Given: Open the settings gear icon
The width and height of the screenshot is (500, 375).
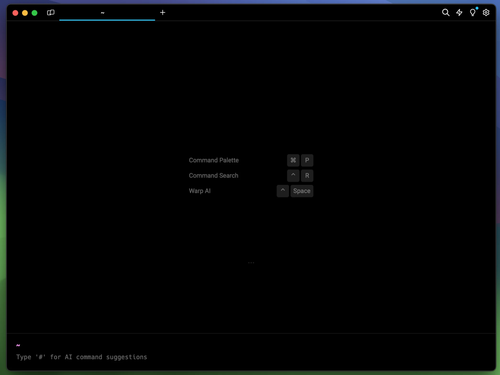Looking at the screenshot, I should pyautogui.click(x=486, y=13).
